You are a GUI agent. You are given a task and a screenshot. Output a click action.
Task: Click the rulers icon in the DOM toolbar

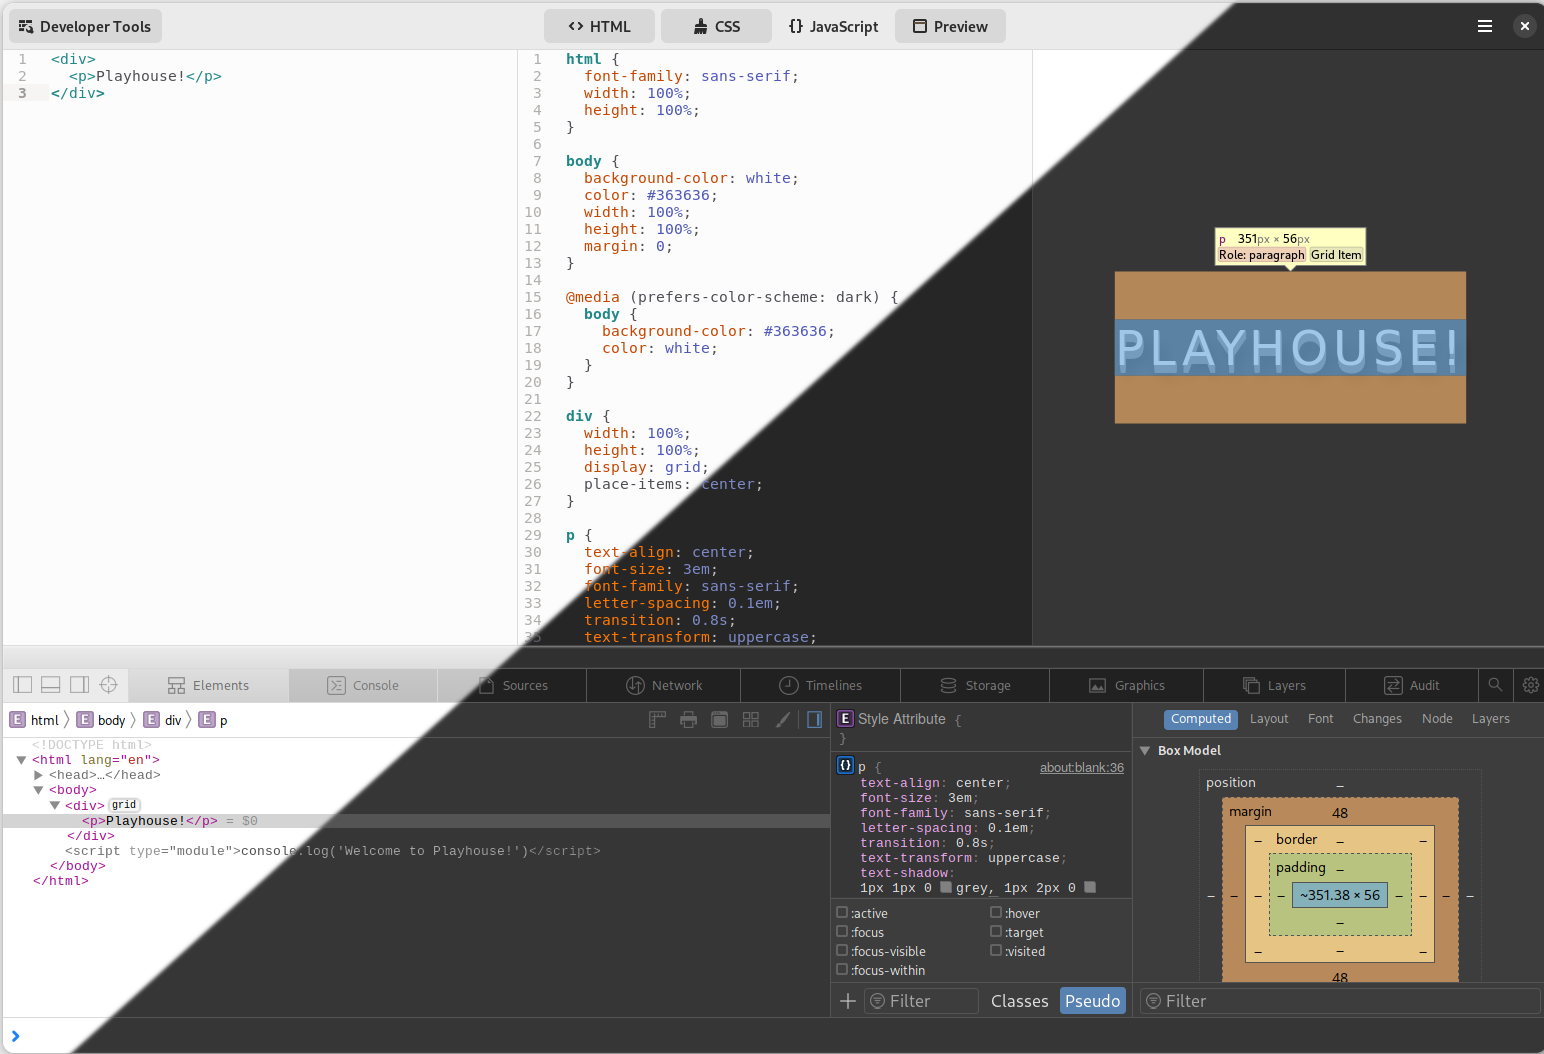(x=657, y=720)
